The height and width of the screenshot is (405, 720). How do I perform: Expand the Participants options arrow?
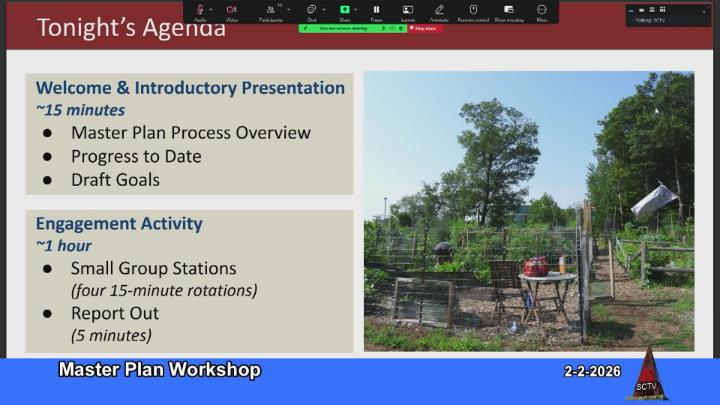pos(288,10)
